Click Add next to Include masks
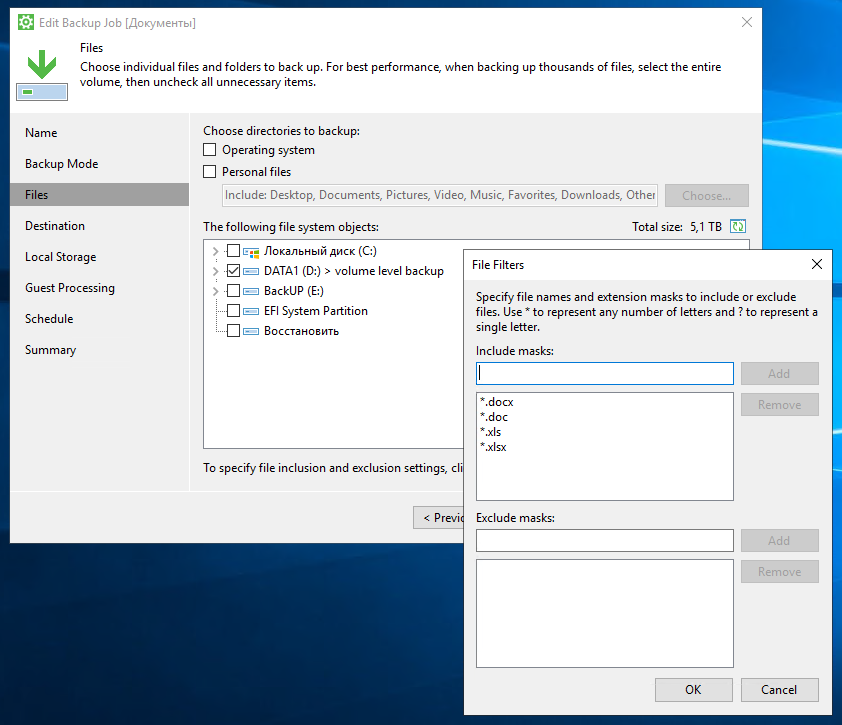842x725 pixels. point(780,373)
